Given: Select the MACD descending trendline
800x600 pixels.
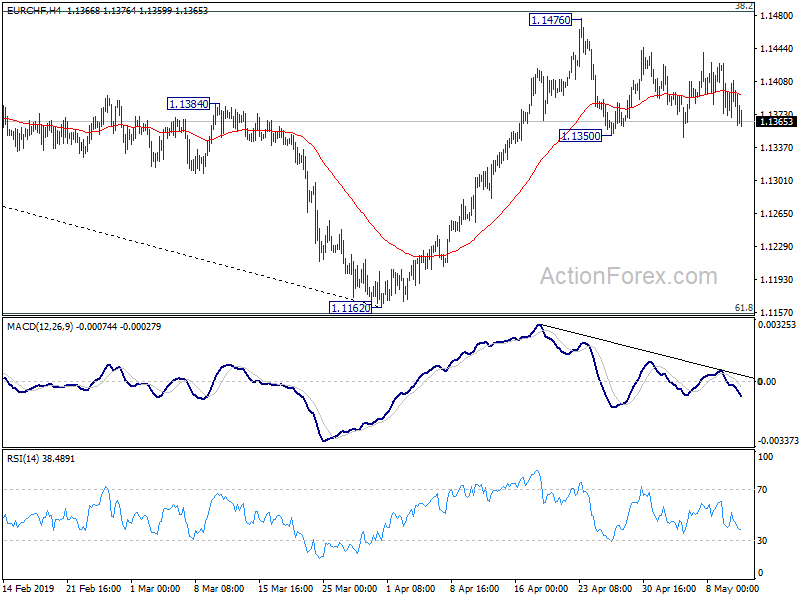Looking at the screenshot, I should (647, 352).
